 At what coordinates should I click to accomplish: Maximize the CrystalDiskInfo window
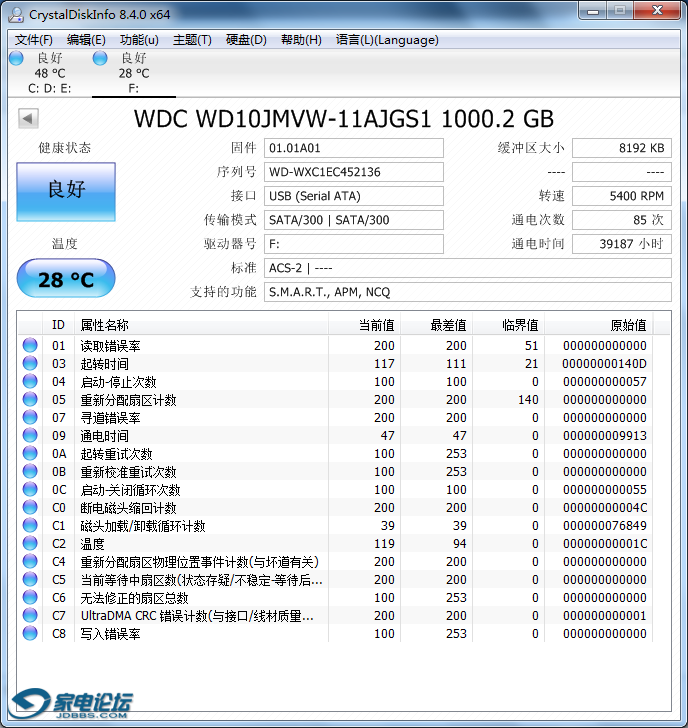[619, 10]
